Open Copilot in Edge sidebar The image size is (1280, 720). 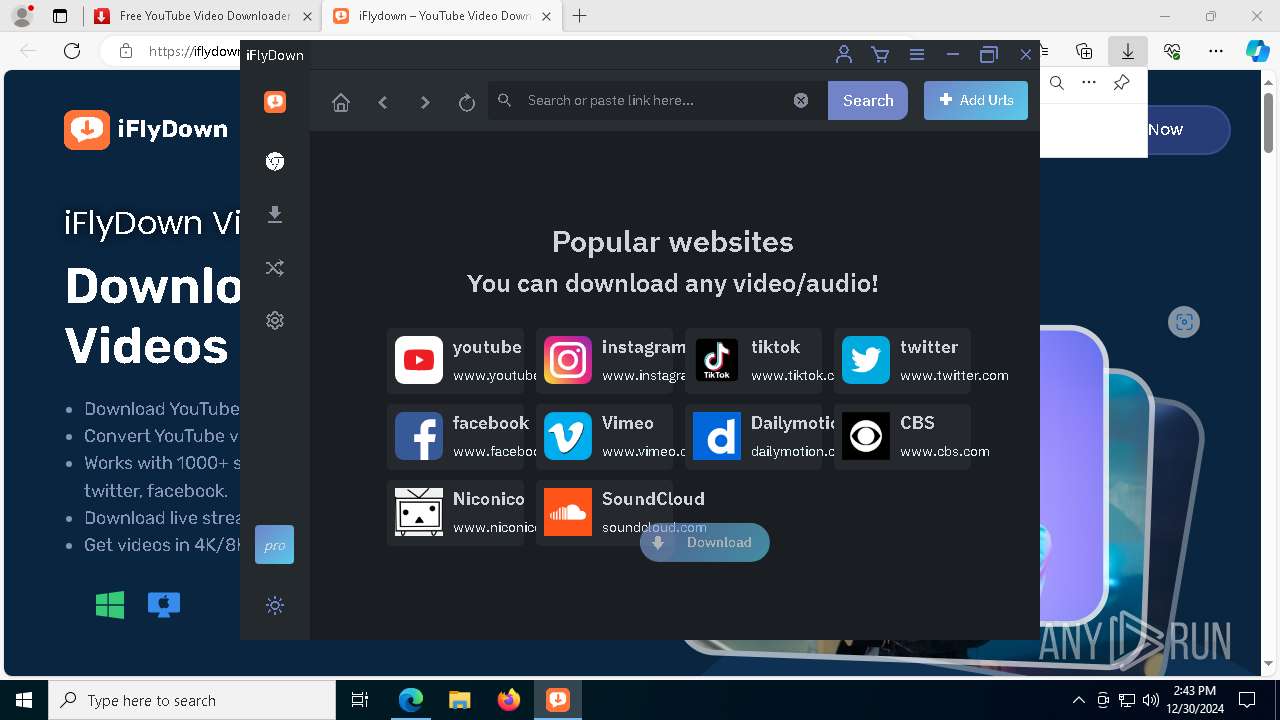1258,51
